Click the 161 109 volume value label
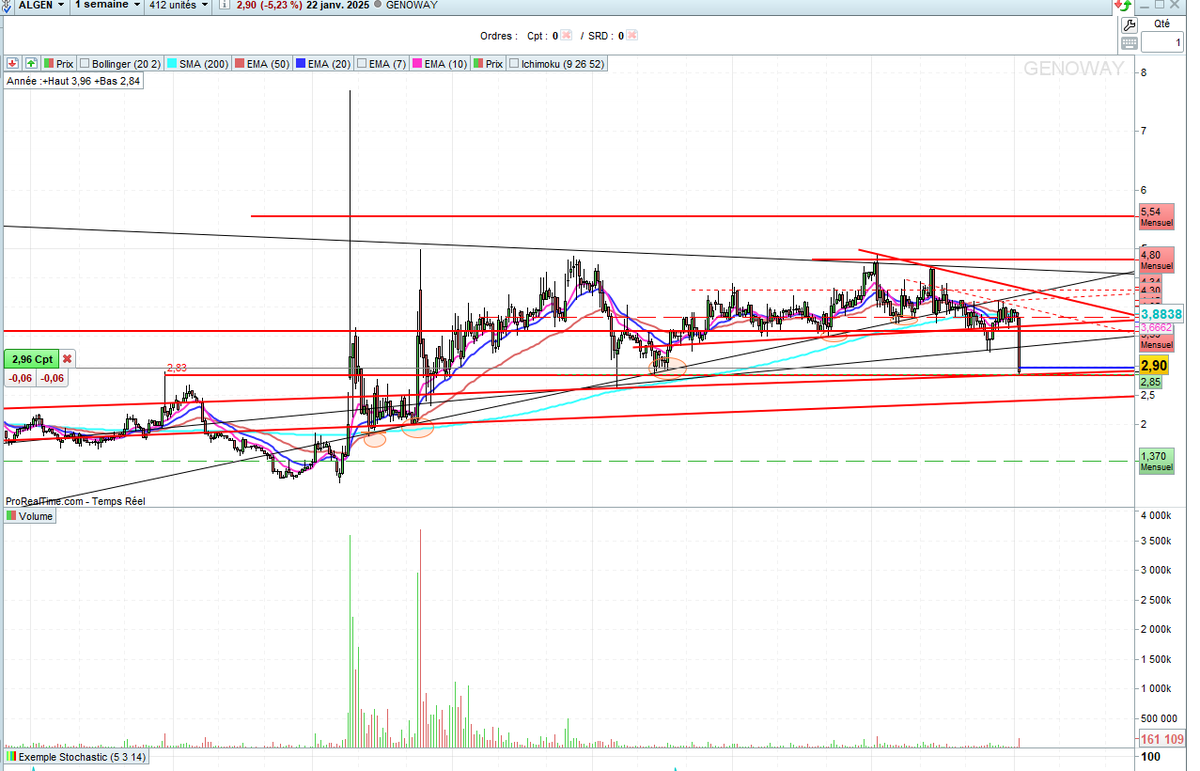Viewport: 1200px width, 771px height. click(x=1162, y=739)
